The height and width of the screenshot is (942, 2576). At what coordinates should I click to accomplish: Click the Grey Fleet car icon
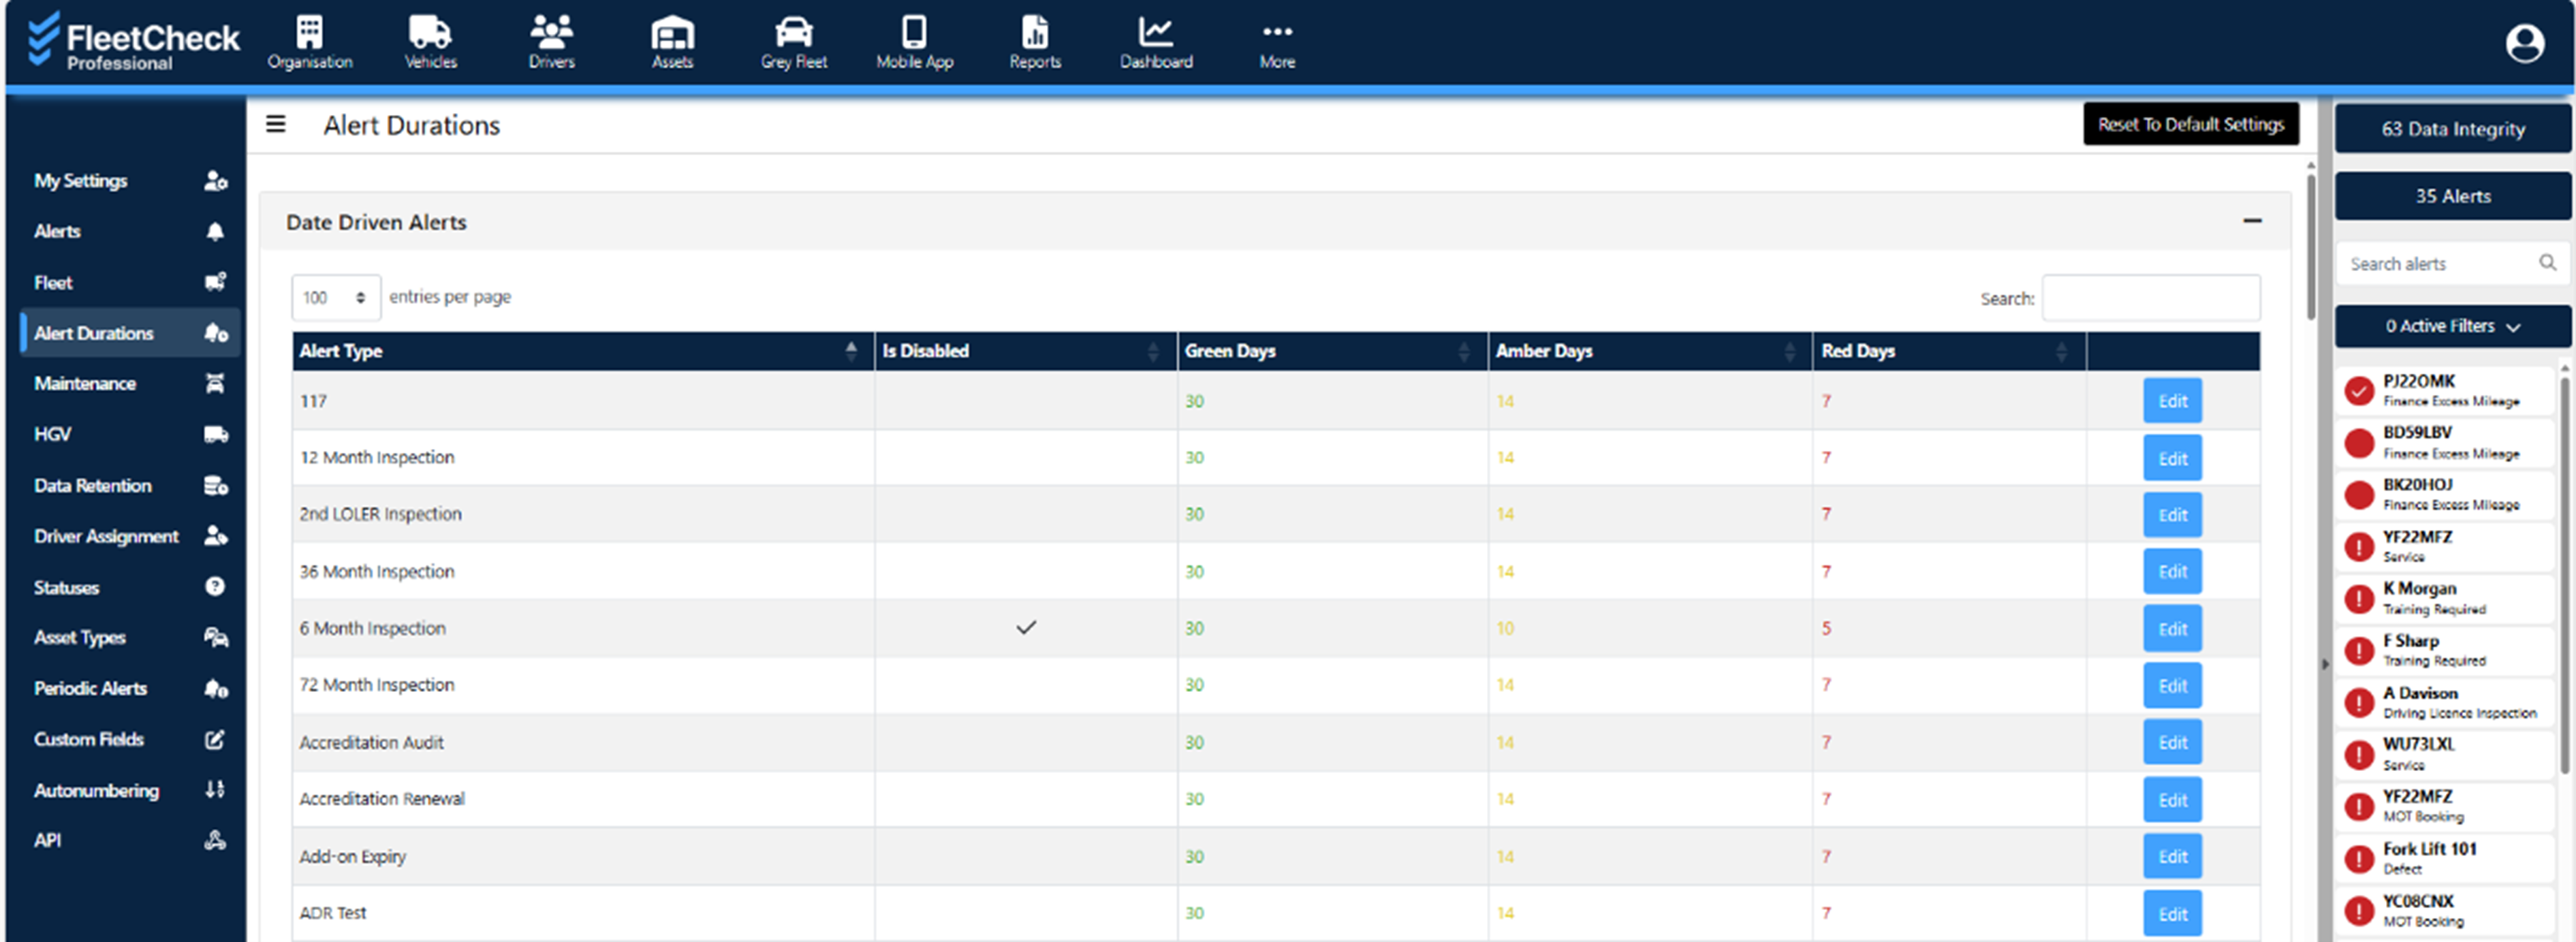point(793,32)
